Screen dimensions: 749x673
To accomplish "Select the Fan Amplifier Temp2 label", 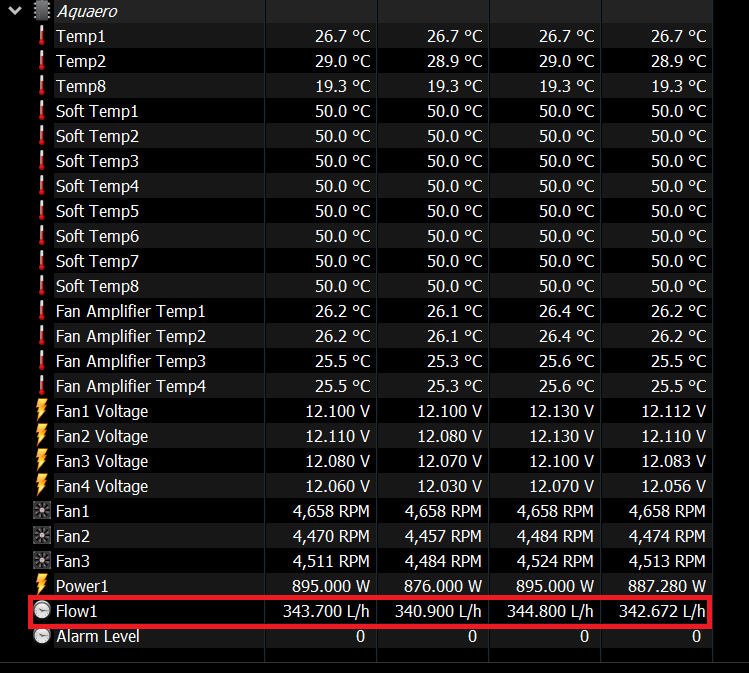I will (131, 336).
